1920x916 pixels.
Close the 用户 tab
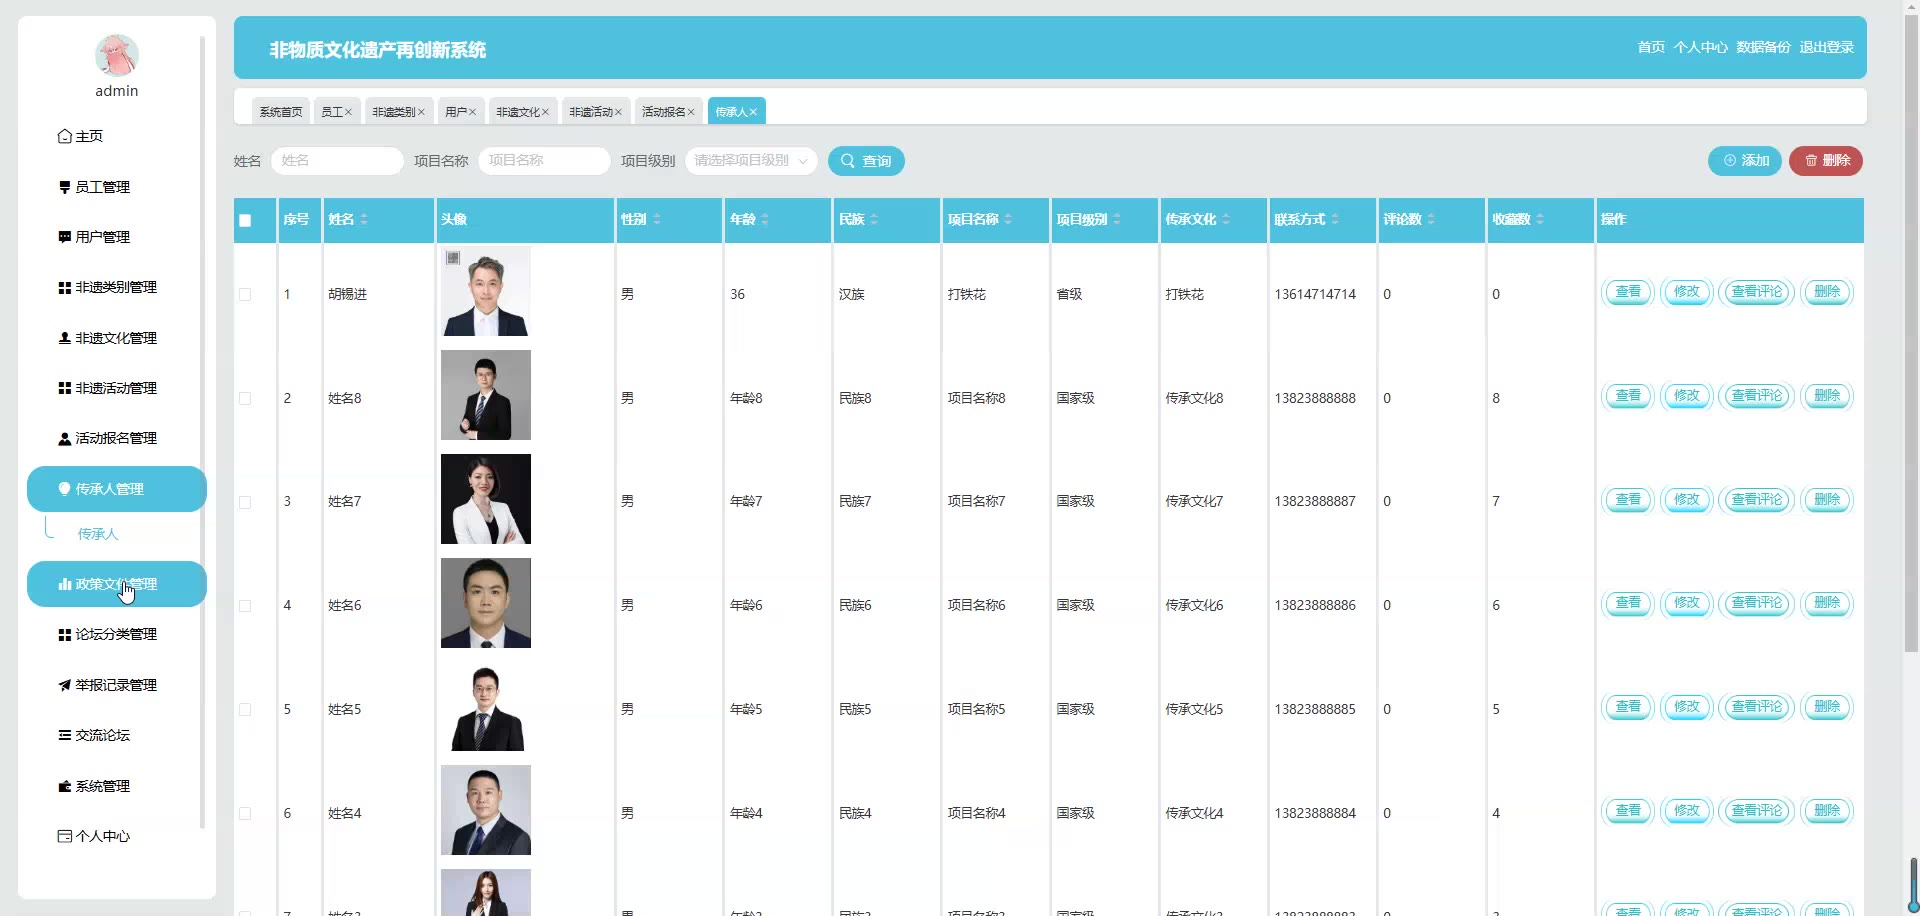[472, 112]
